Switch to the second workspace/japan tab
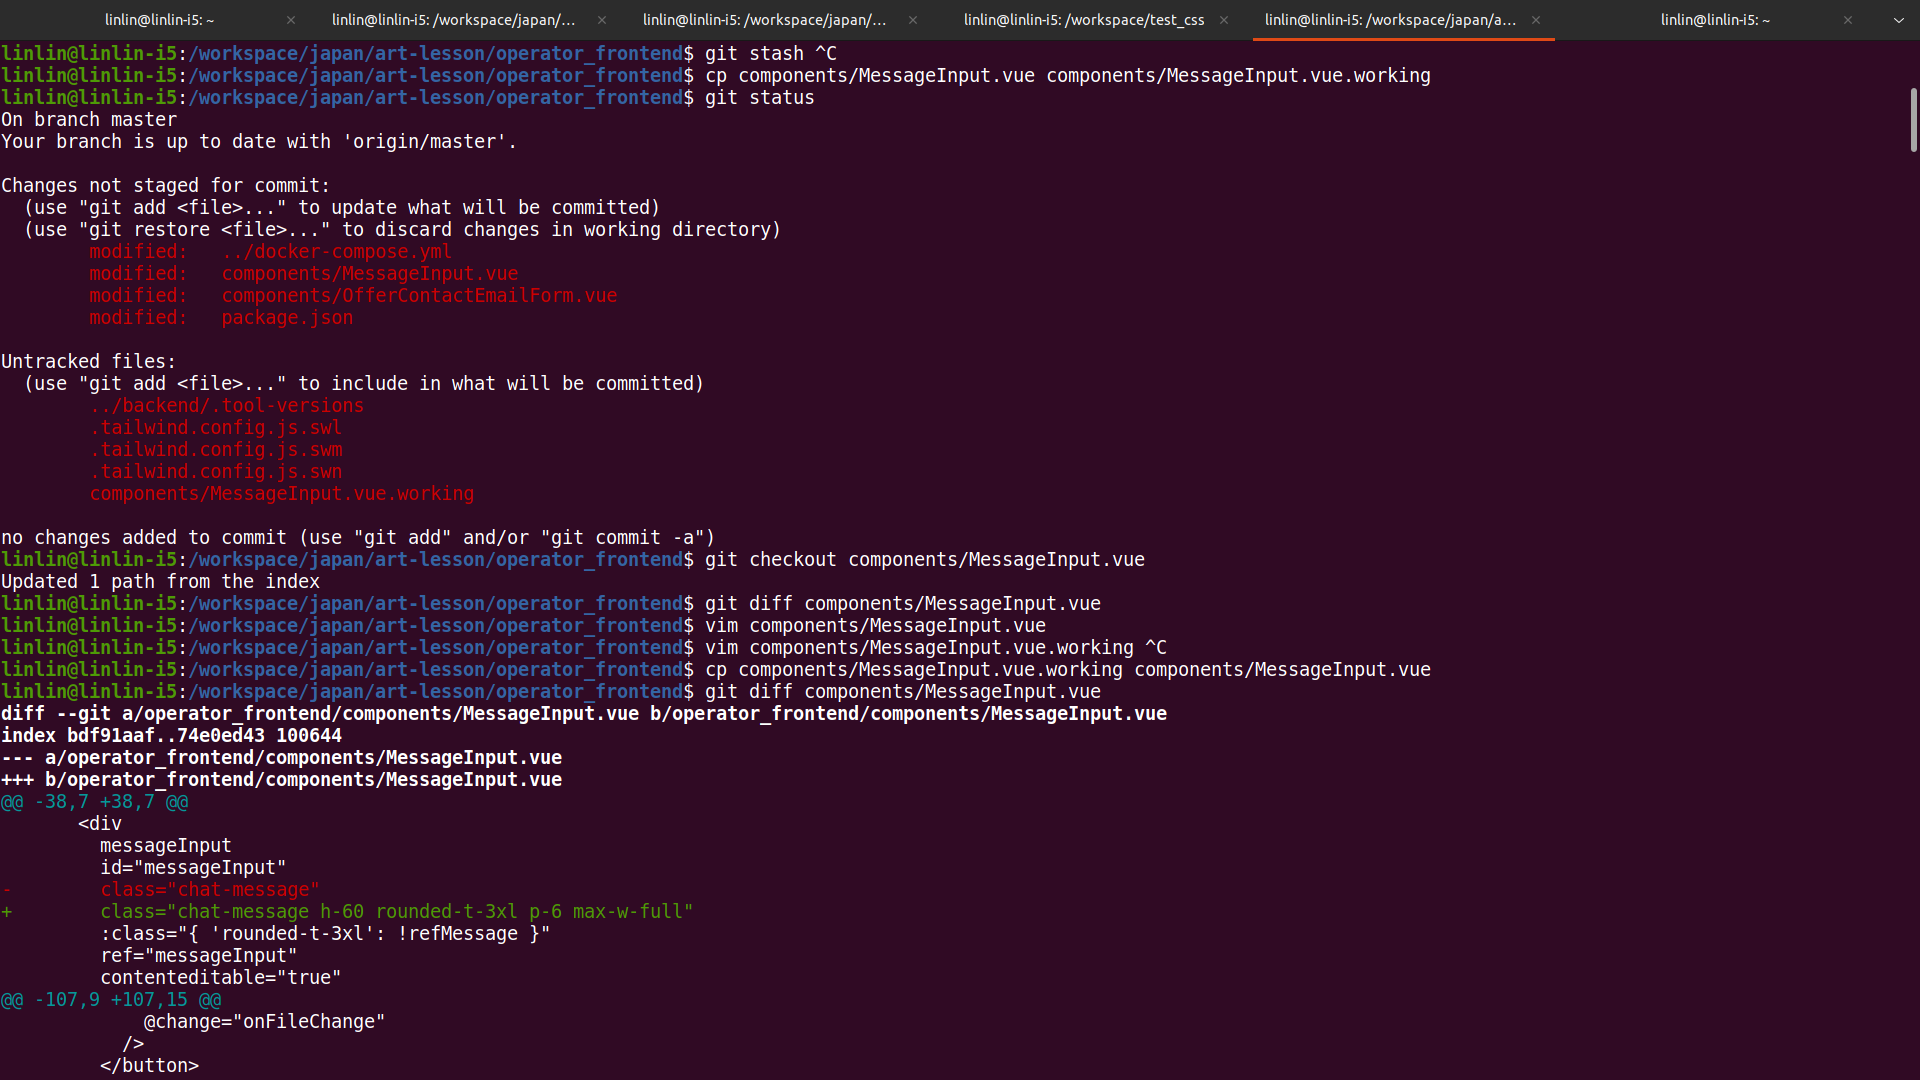This screenshot has height=1080, width=1920. pyautogui.click(x=454, y=20)
